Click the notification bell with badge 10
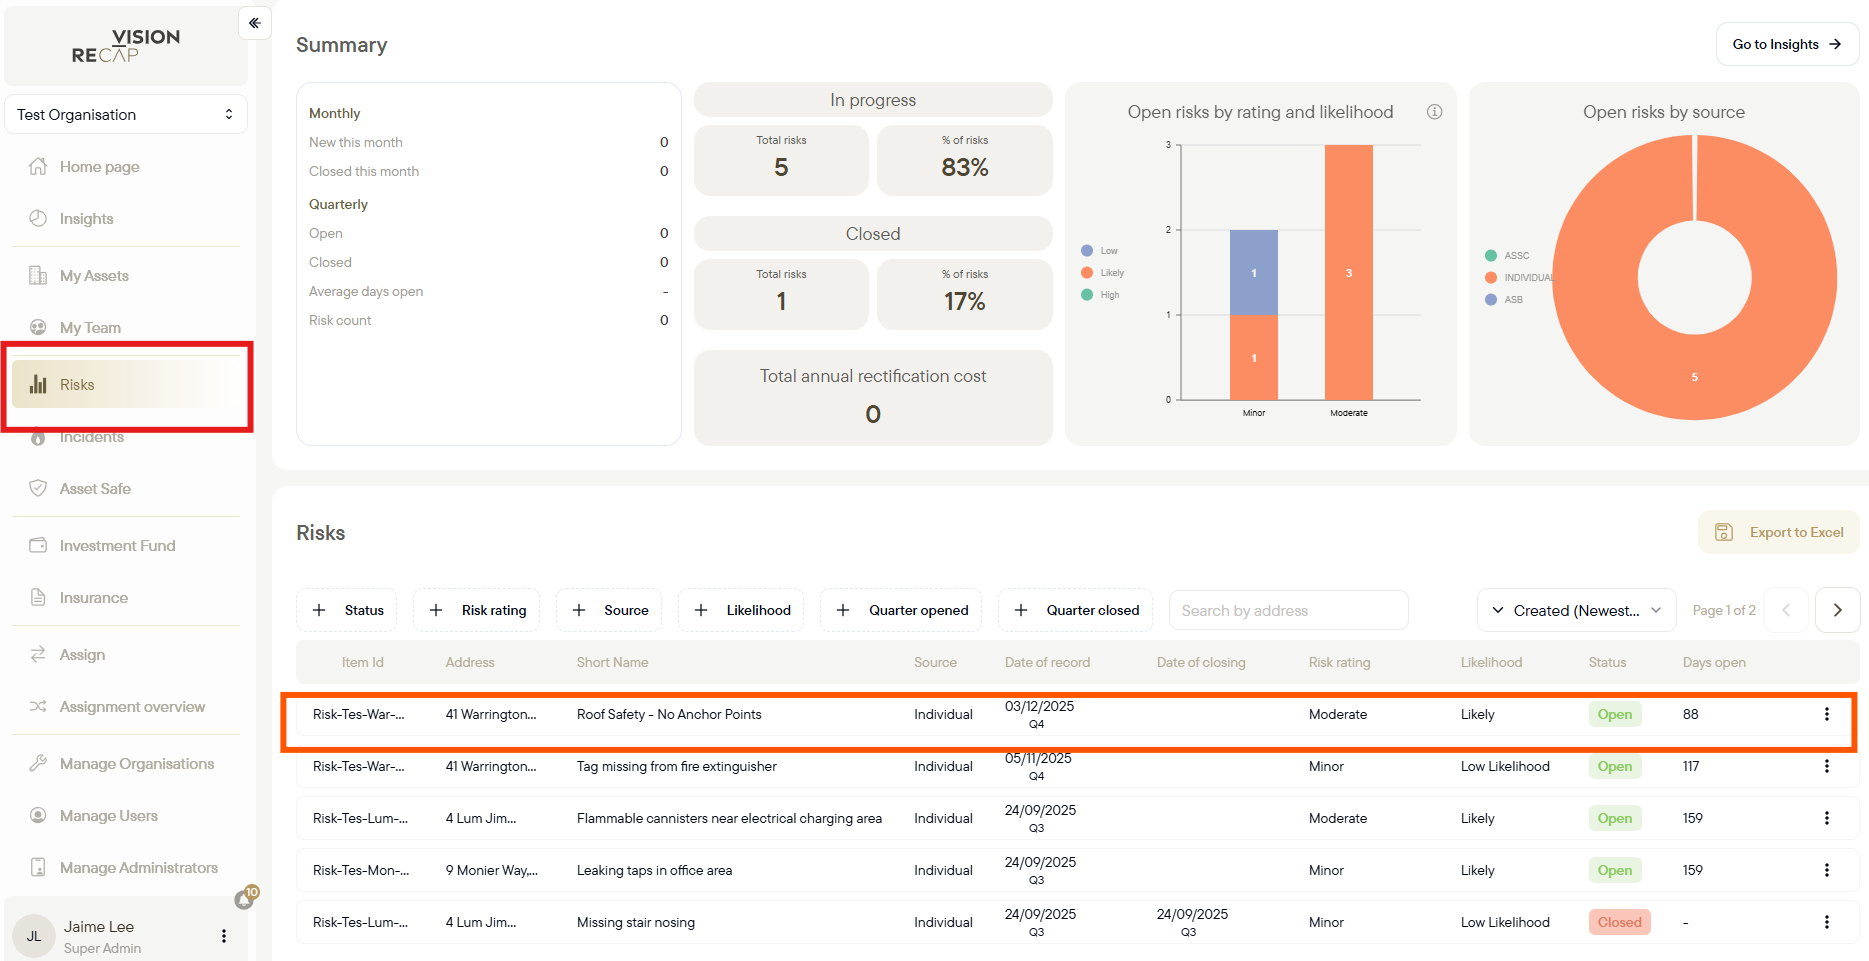Image resolution: width=1869 pixels, height=961 pixels. pos(245,899)
